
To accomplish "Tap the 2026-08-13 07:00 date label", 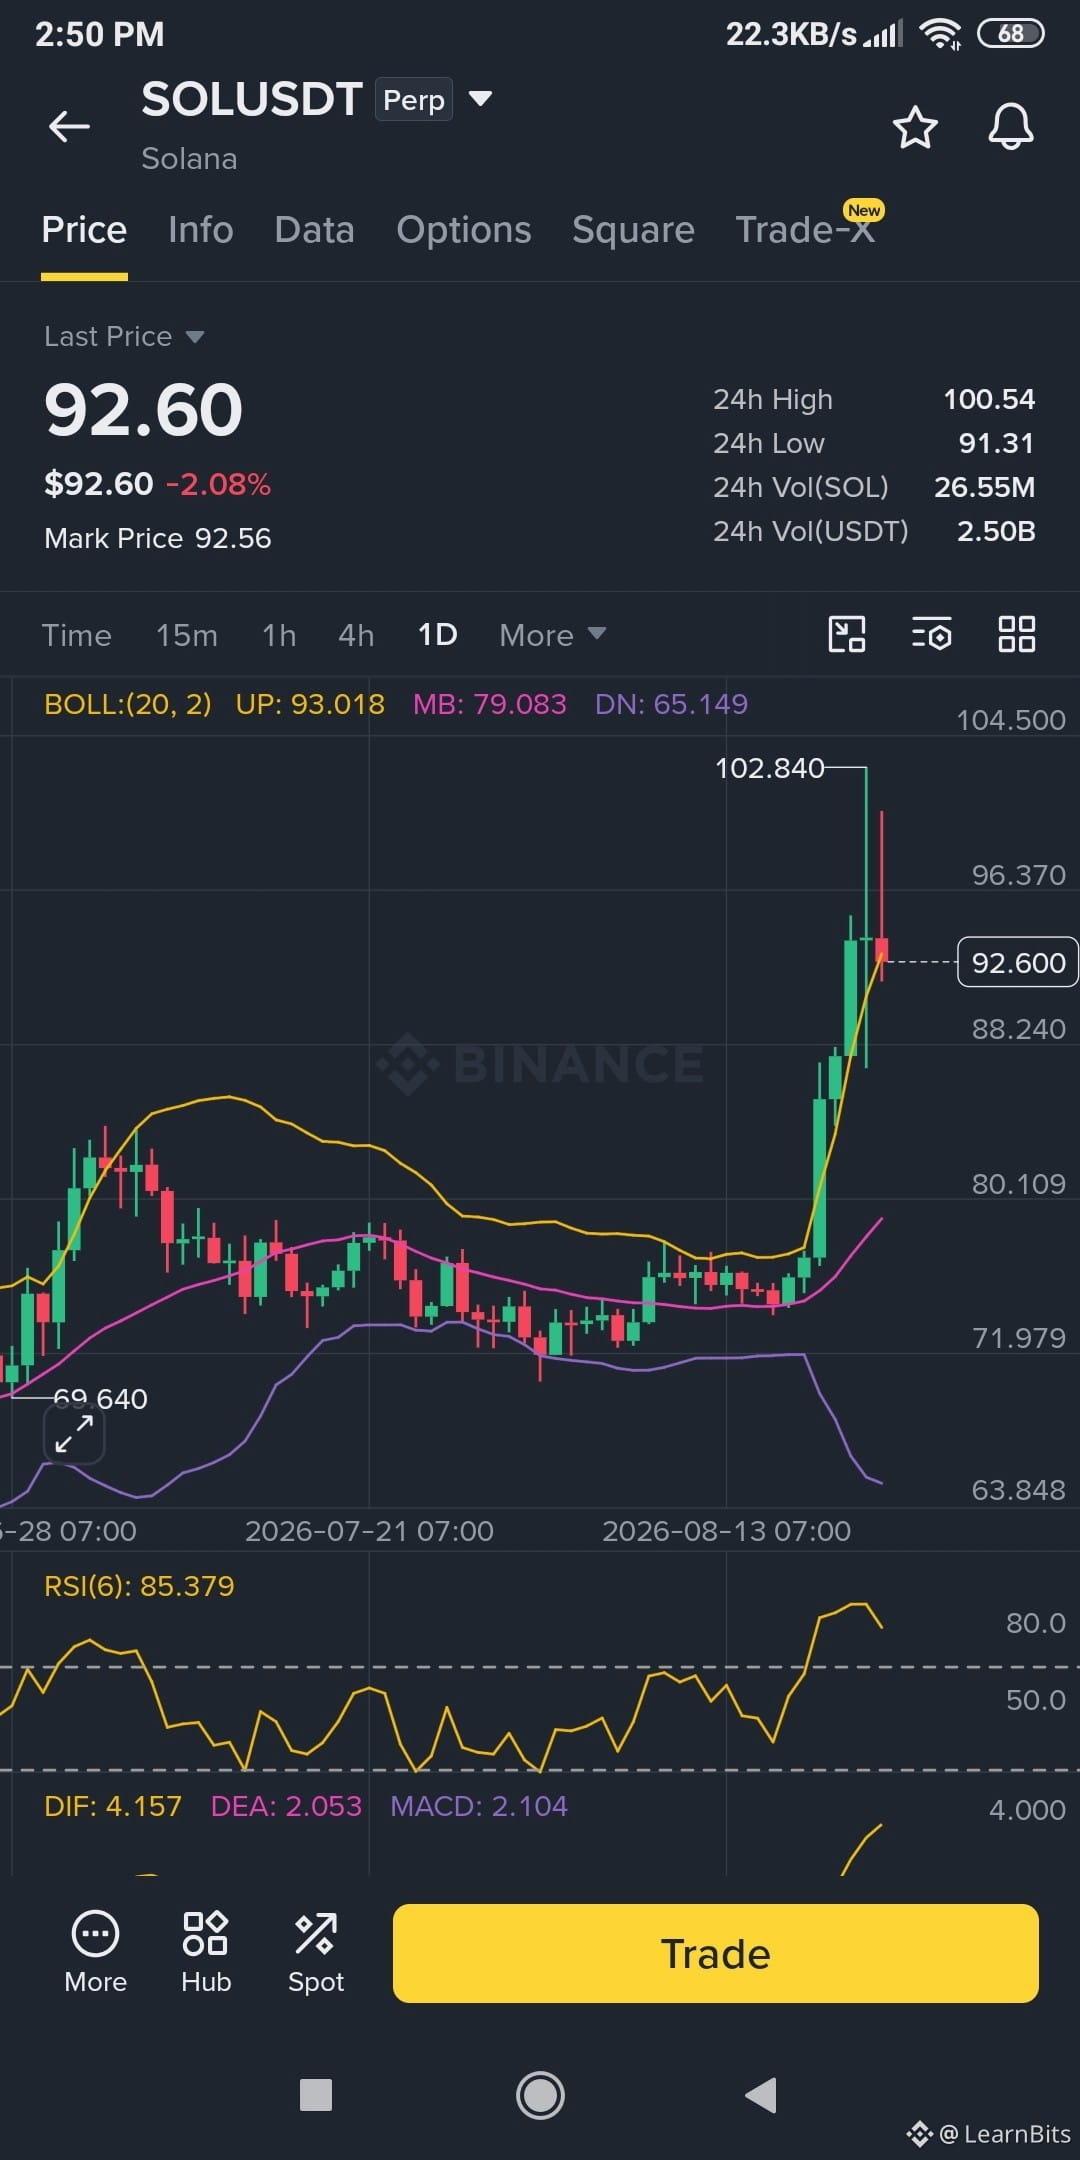I will pyautogui.click(x=726, y=1531).
